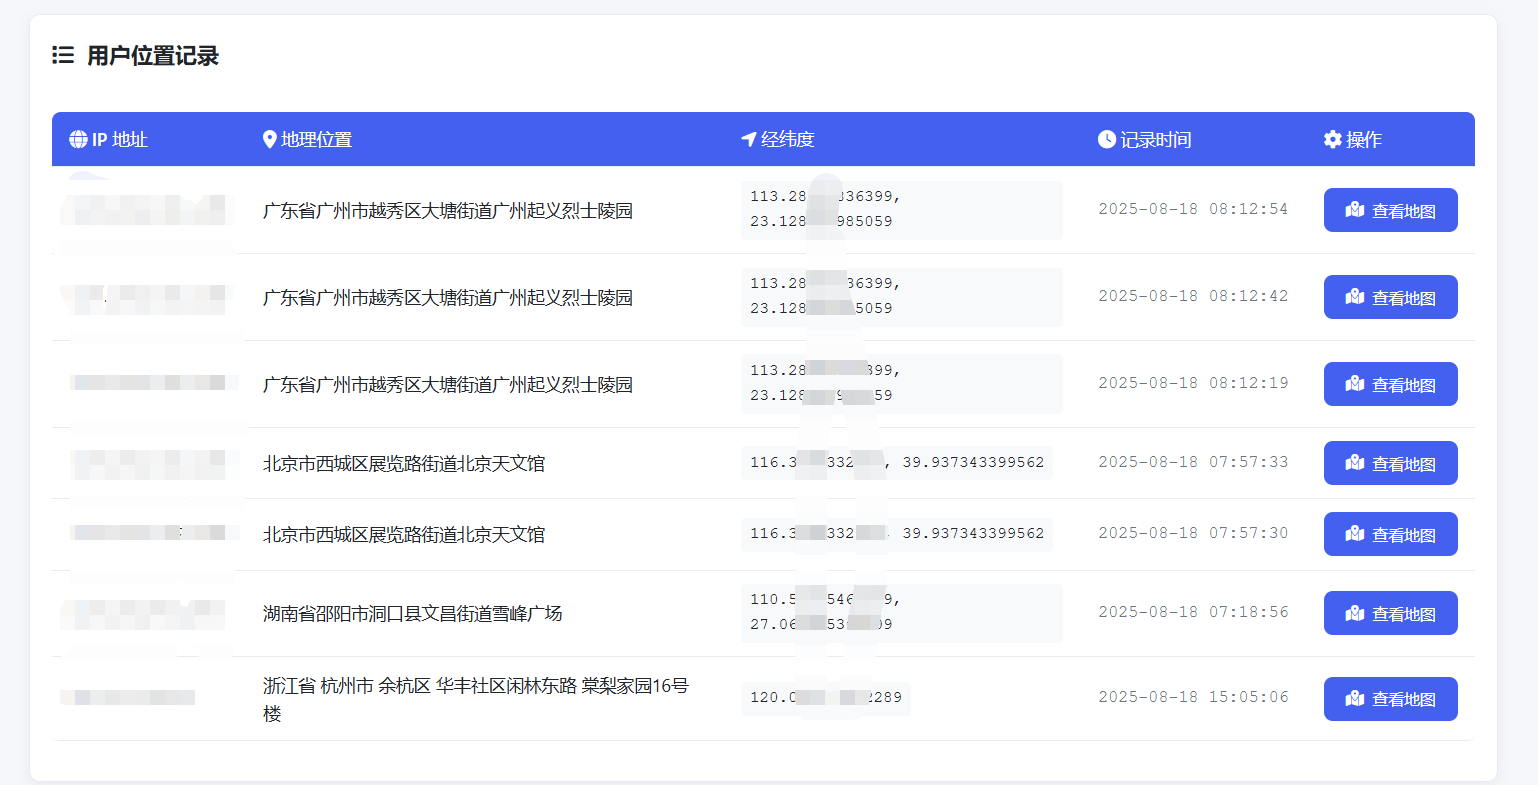Screen dimensions: 1538x785
Task: Click the timestamp 2025-08-18 15:05:06
Action: (x=1193, y=697)
